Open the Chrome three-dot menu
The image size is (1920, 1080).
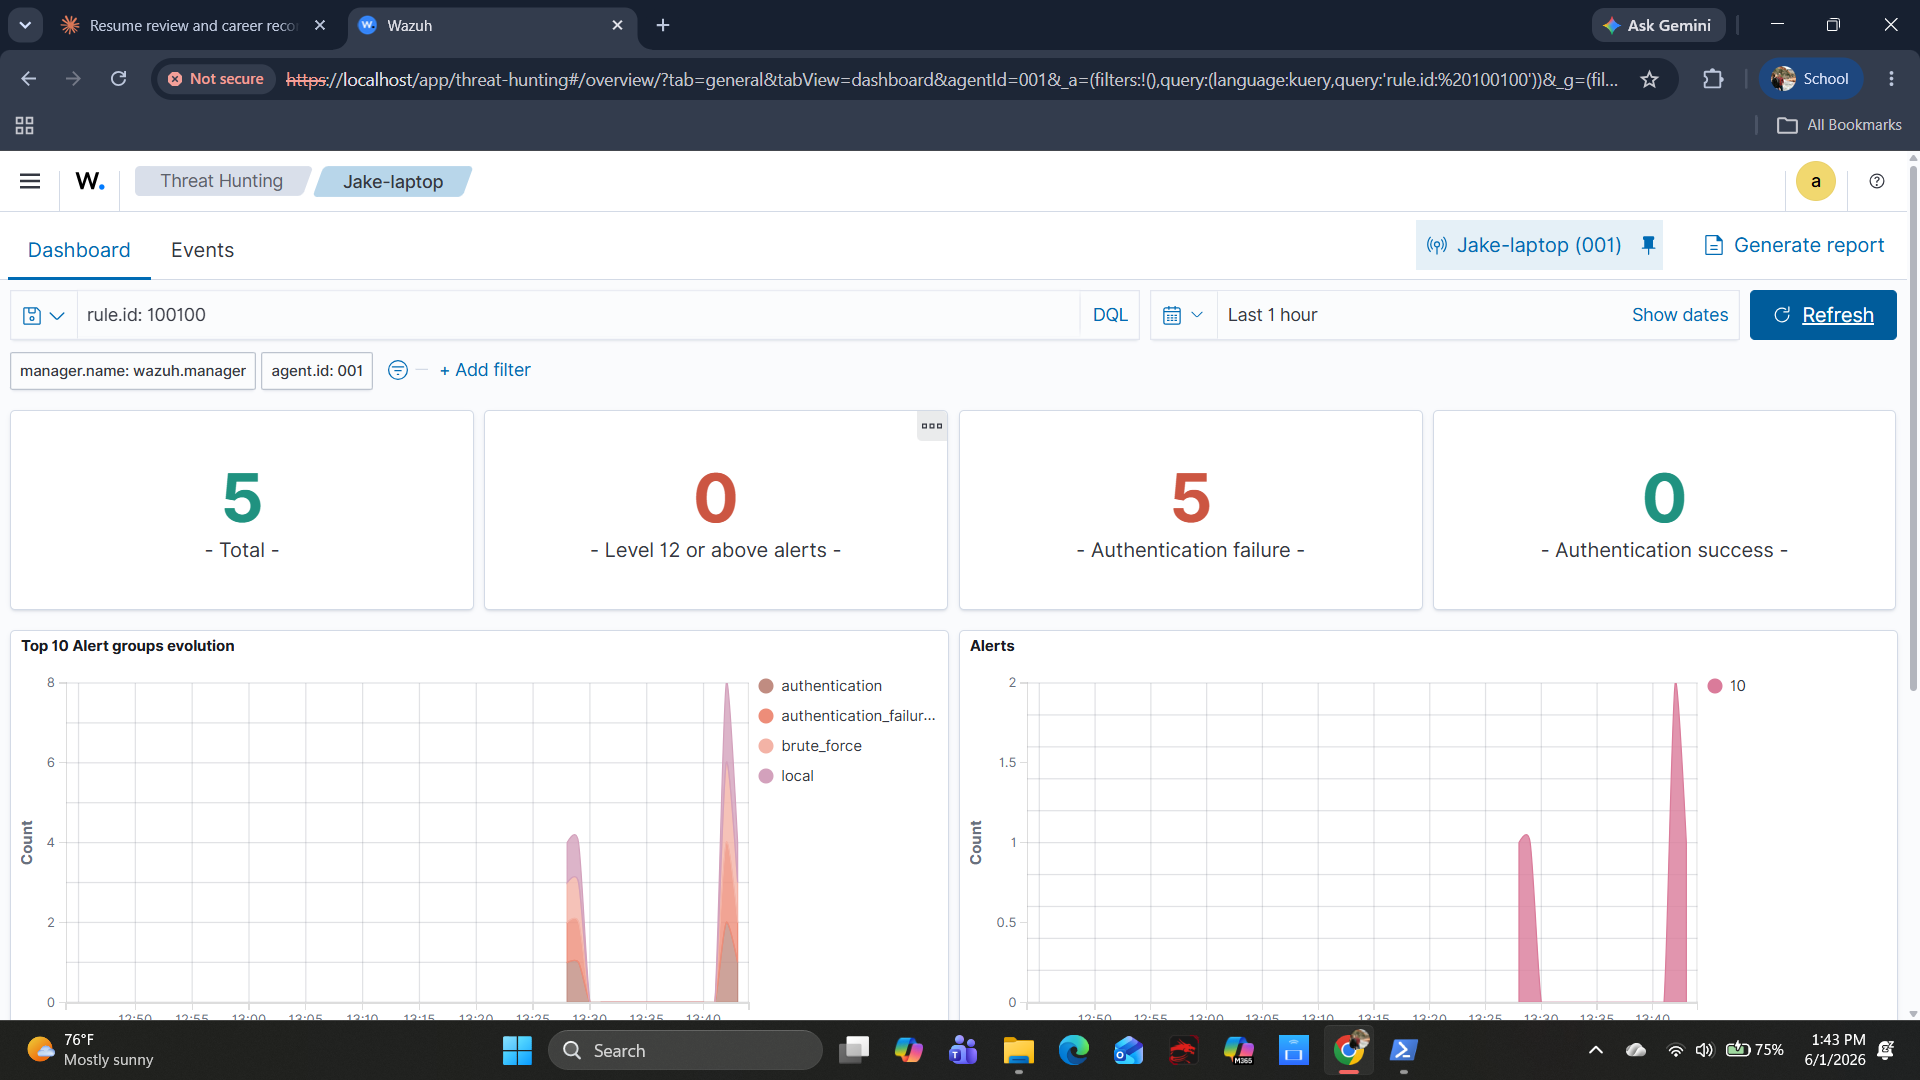pos(1891,79)
